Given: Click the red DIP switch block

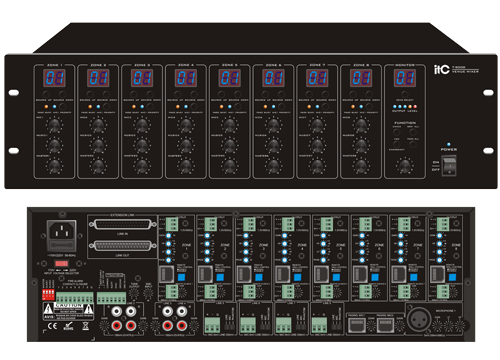Looking at the screenshot, I should (48, 295).
